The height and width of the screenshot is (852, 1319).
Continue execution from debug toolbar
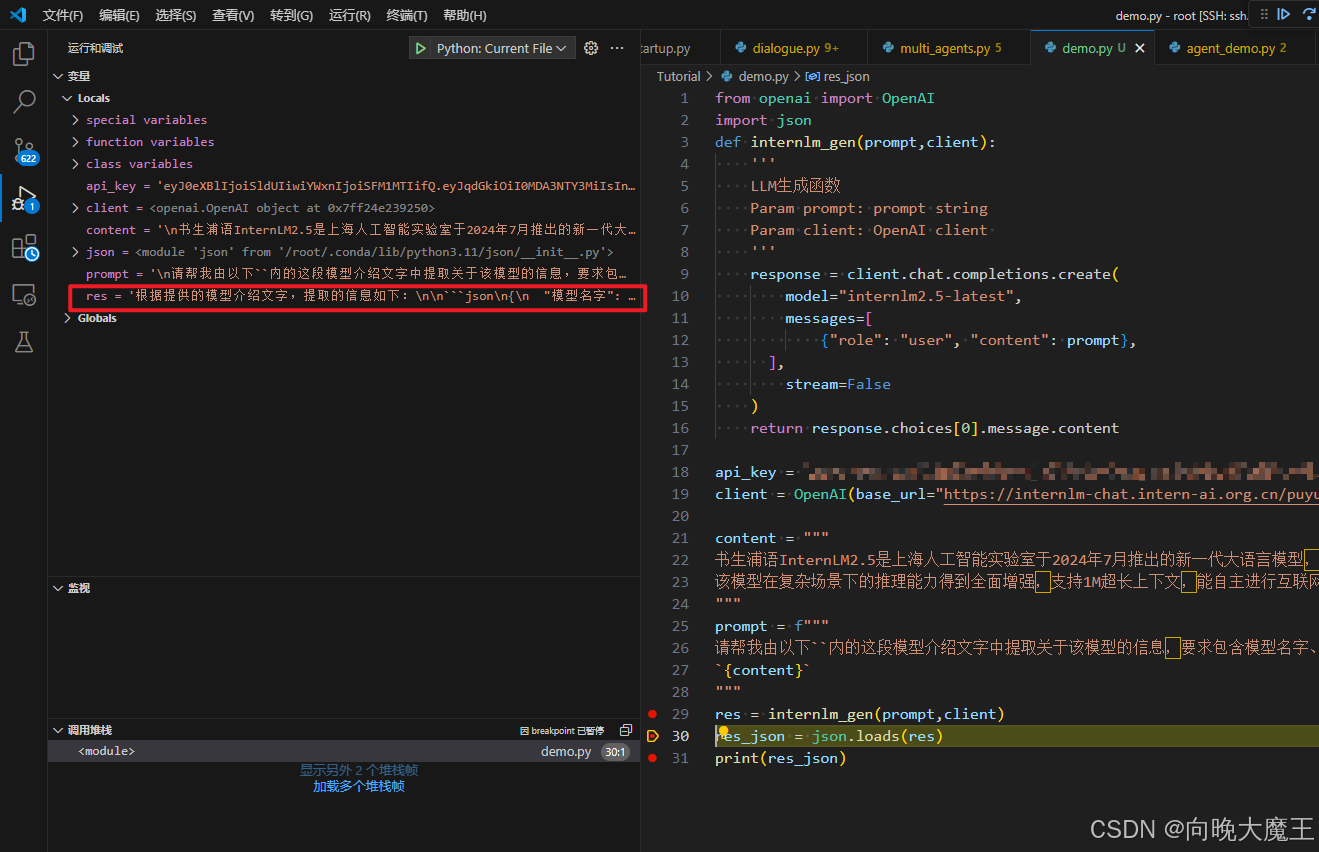coord(1284,15)
